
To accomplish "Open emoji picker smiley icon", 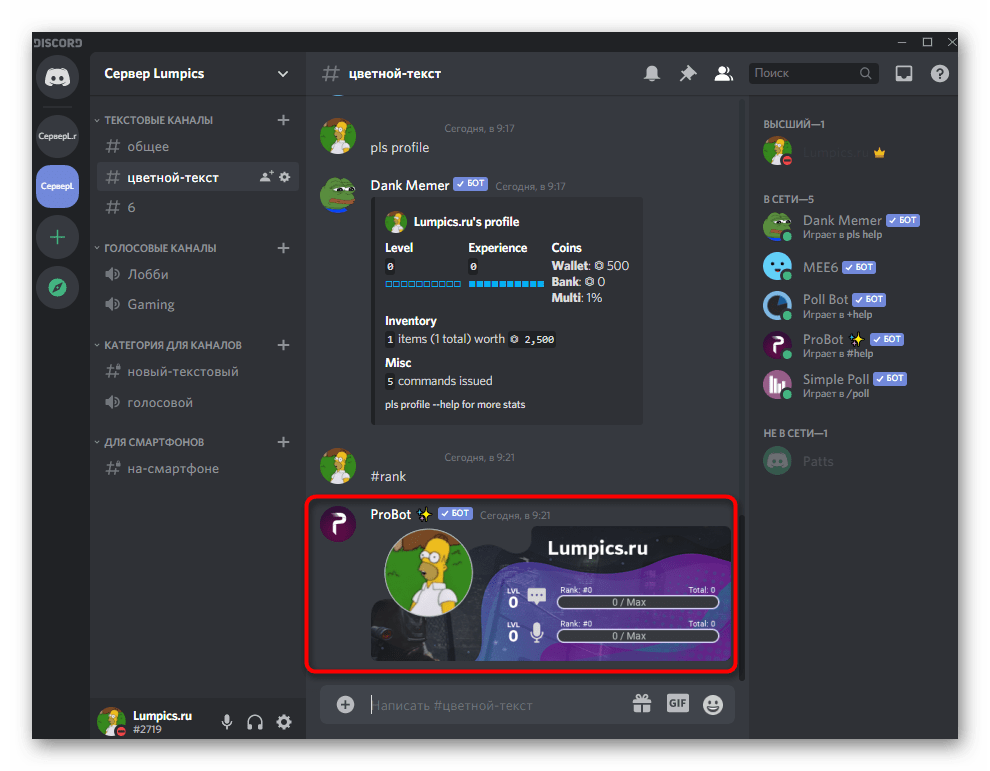I will pyautogui.click(x=713, y=704).
